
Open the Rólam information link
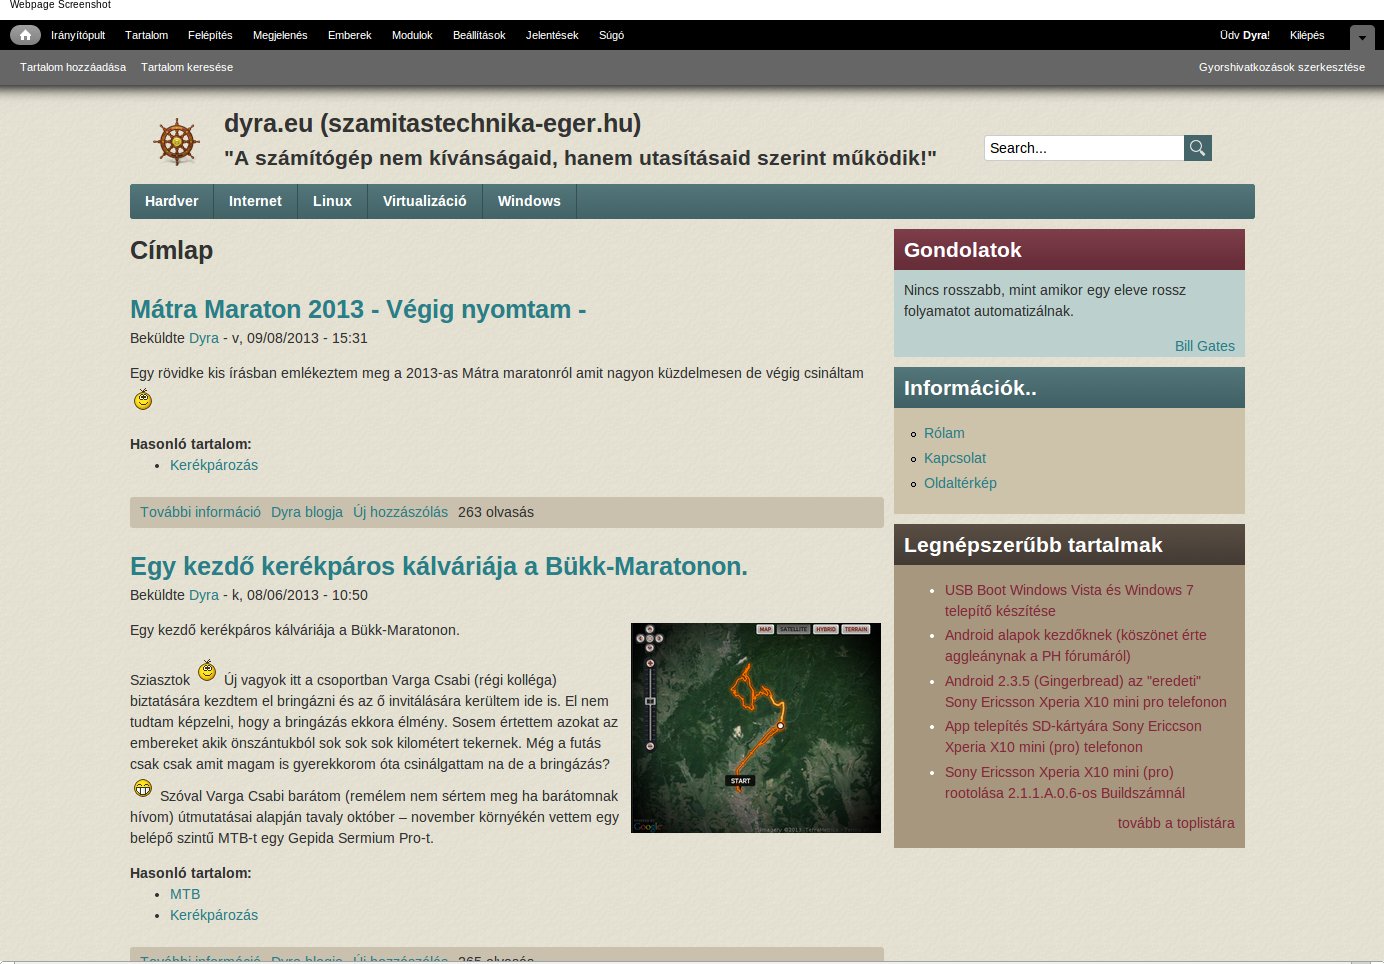944,433
